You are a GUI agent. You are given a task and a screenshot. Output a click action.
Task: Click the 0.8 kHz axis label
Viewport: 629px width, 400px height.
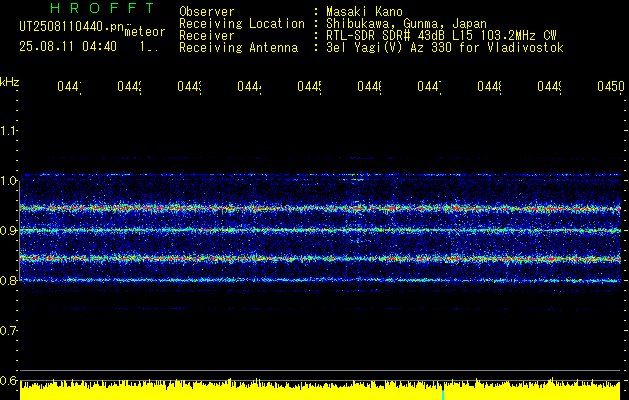pyautogui.click(x=8, y=280)
